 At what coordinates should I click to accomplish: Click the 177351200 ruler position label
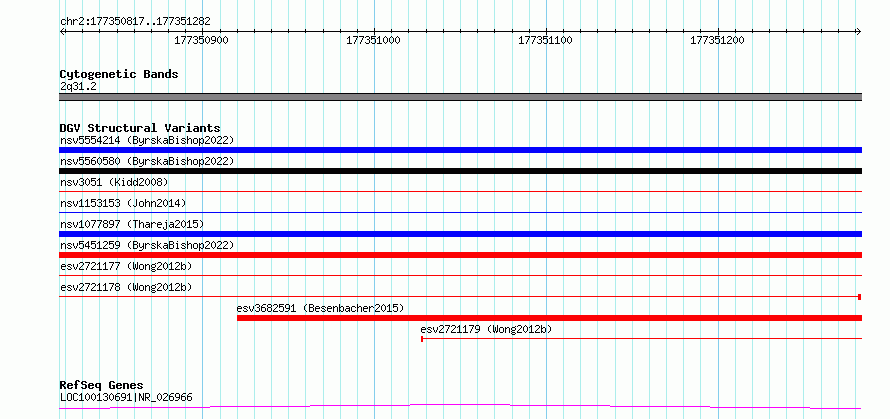[x=716, y=40]
